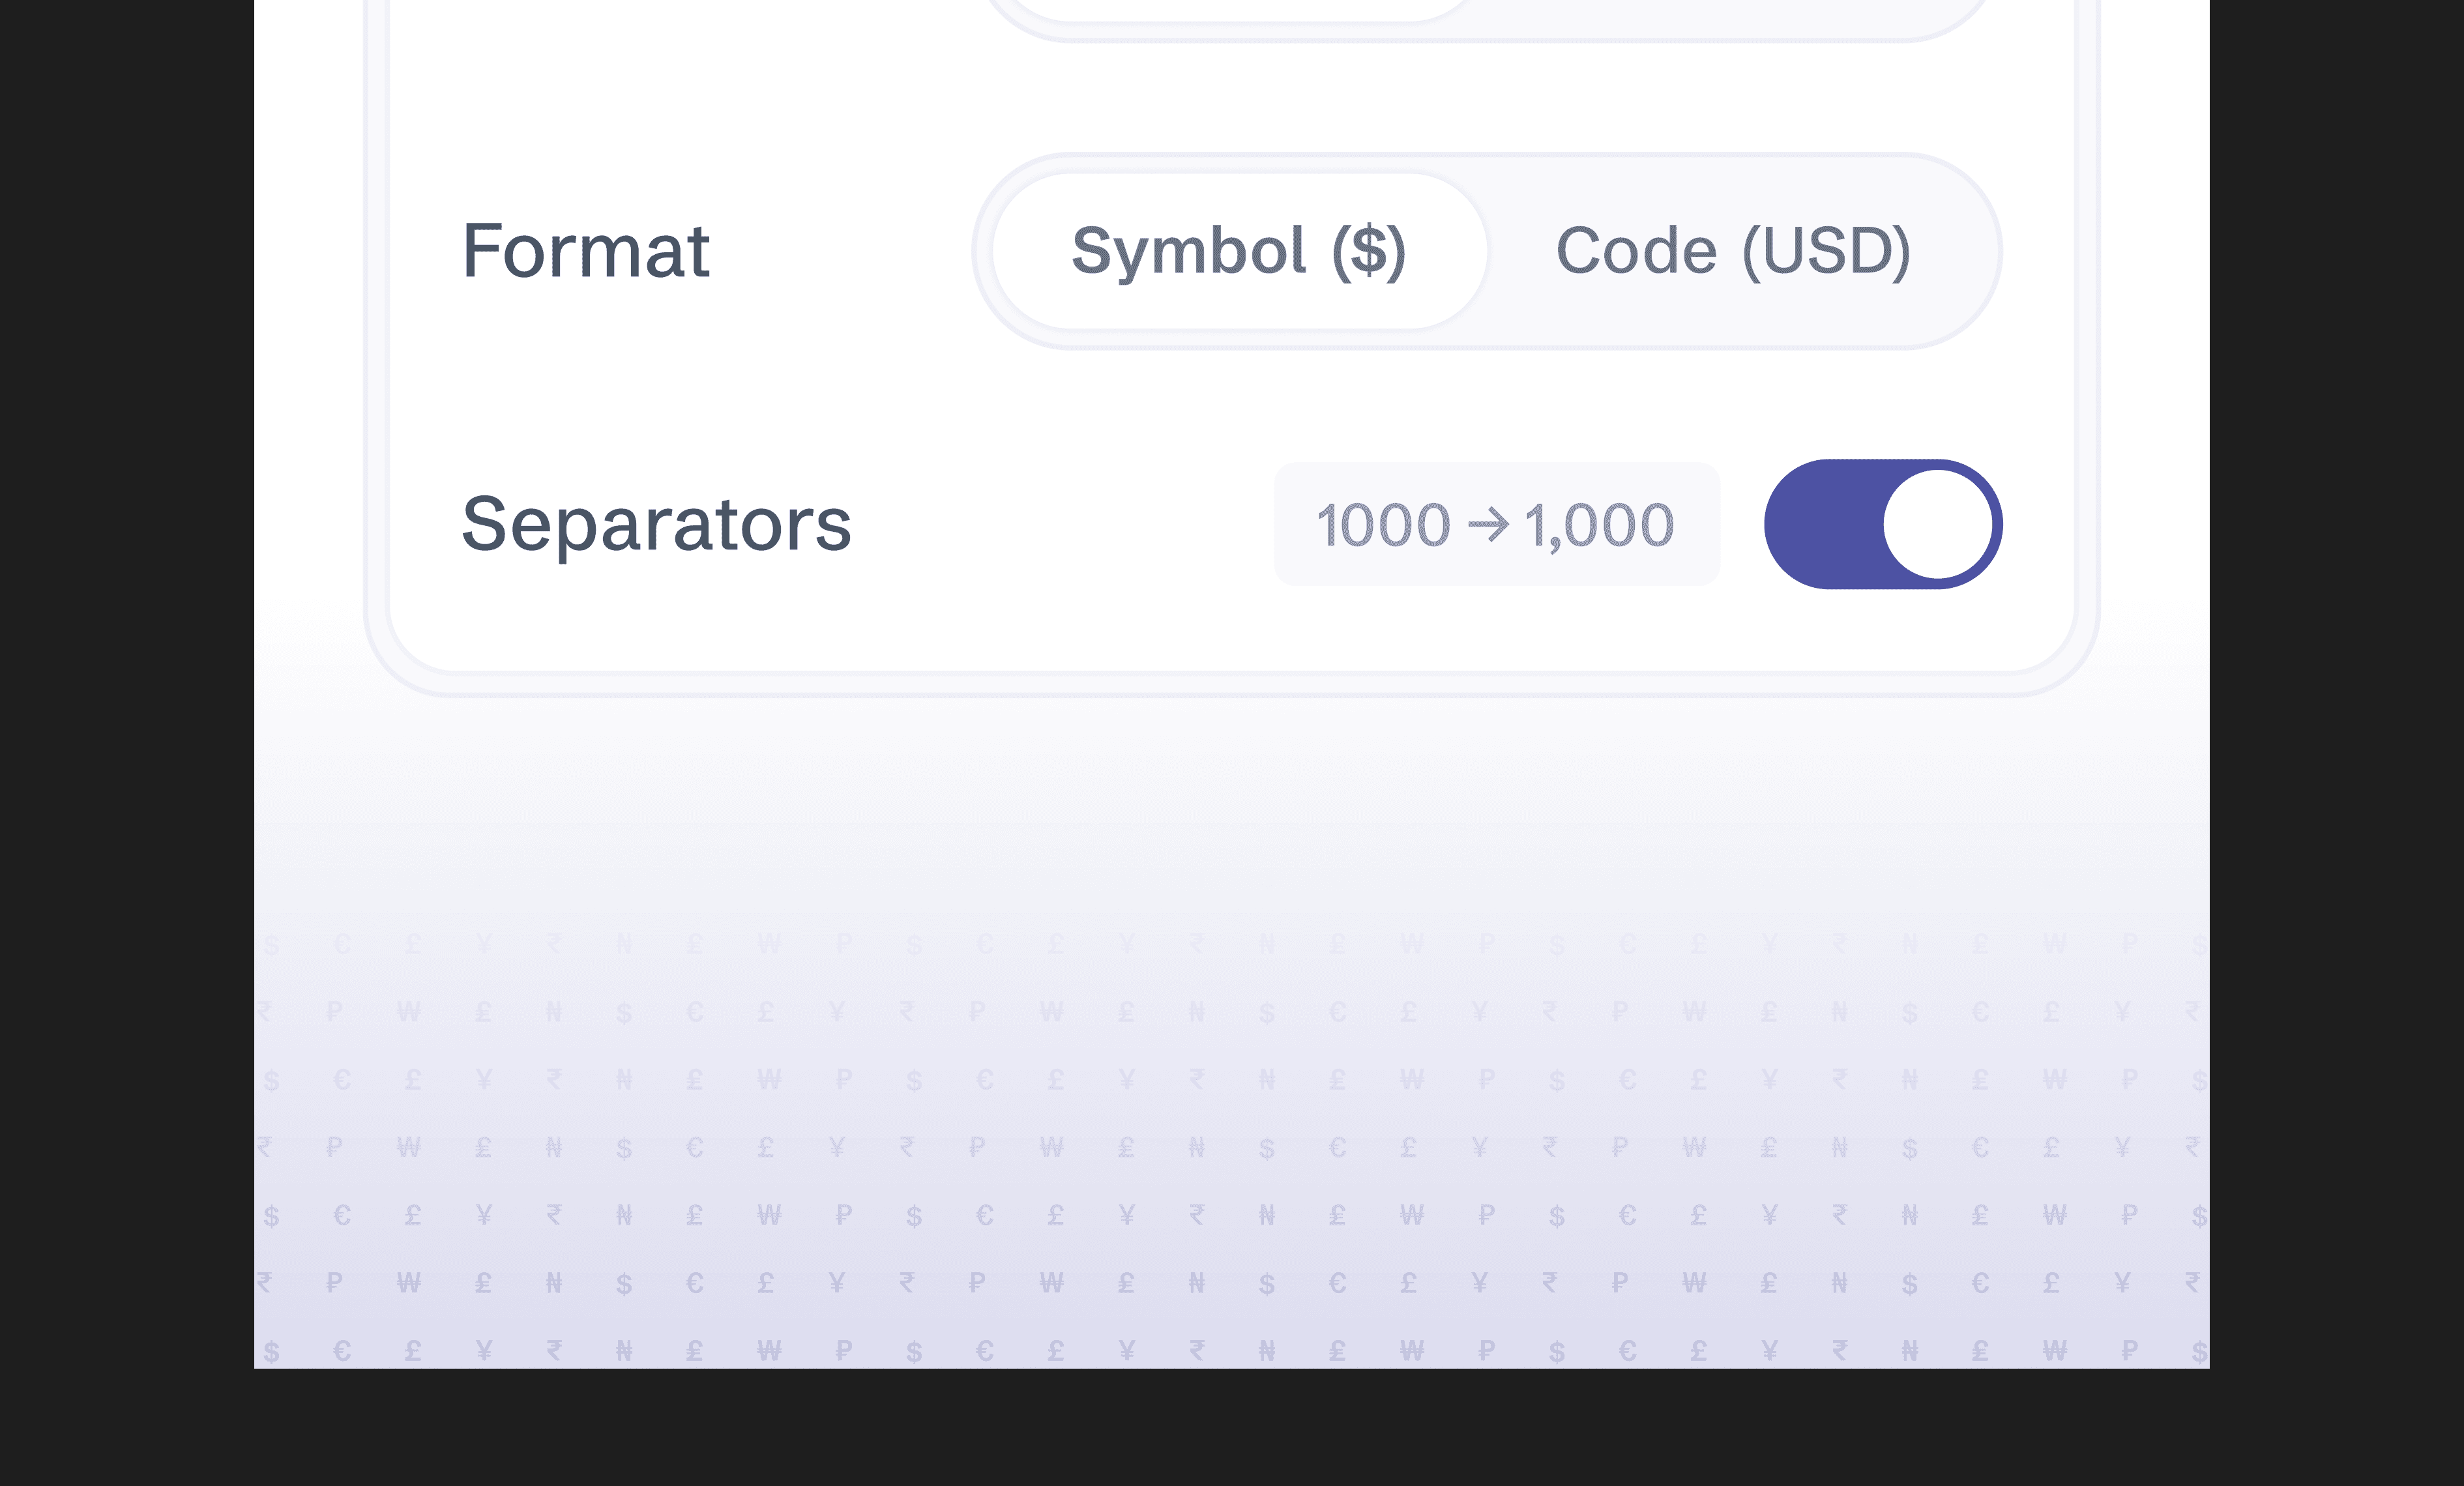Click the white knob of Separators toggle

pos(1938,524)
